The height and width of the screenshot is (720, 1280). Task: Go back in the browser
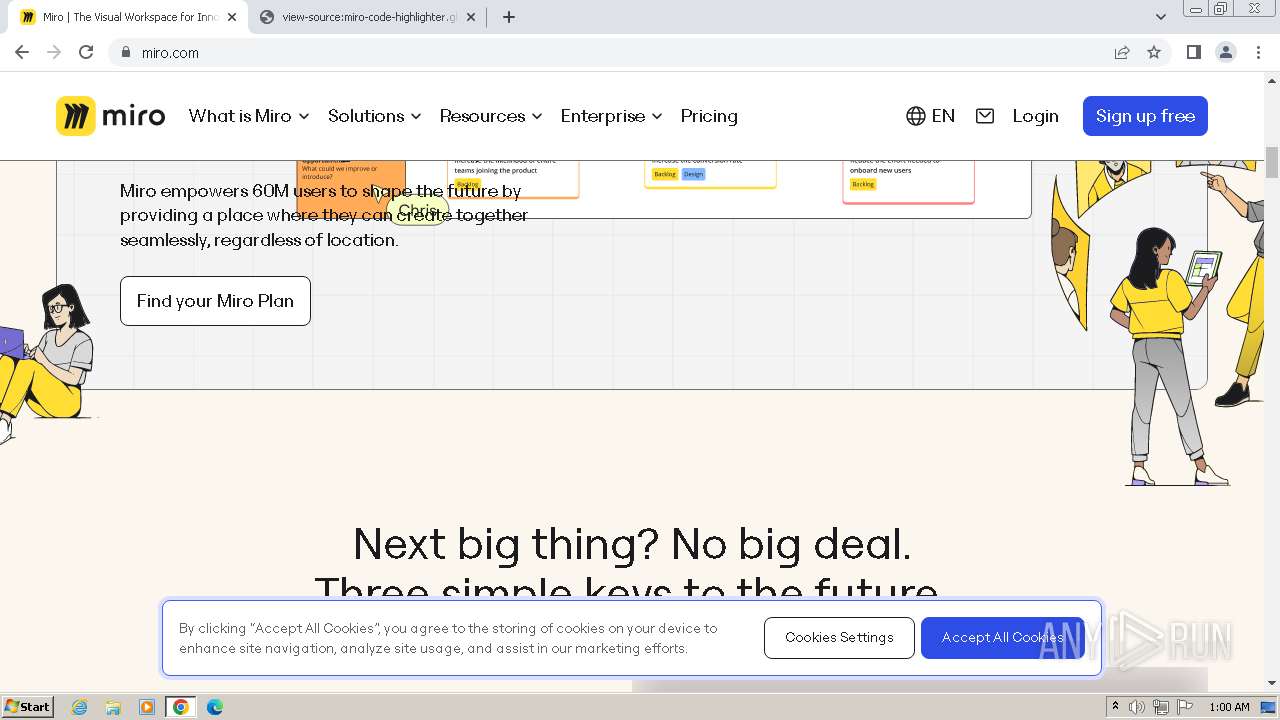tap(22, 52)
